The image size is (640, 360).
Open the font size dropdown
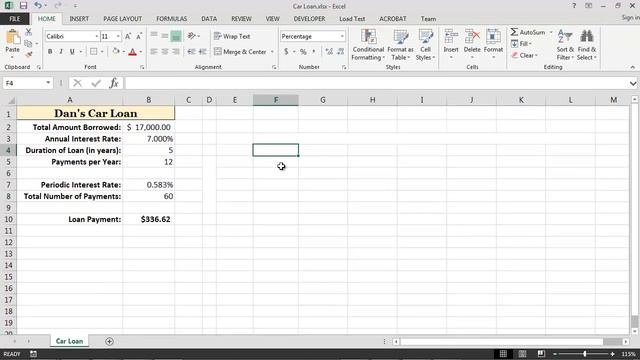point(118,36)
